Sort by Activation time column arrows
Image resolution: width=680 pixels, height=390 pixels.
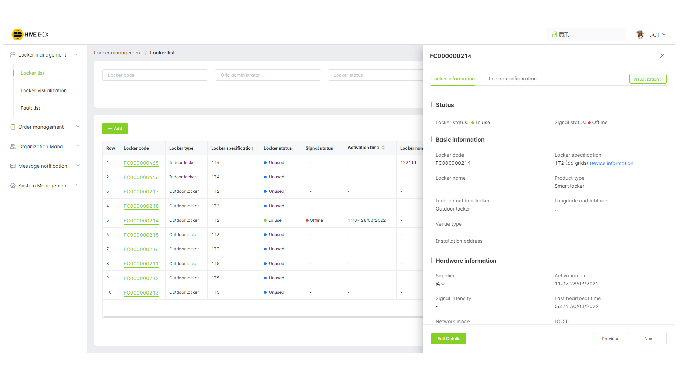(383, 148)
